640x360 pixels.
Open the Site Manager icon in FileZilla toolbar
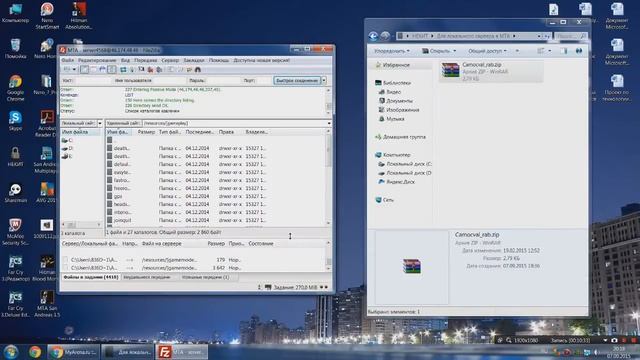(67, 69)
